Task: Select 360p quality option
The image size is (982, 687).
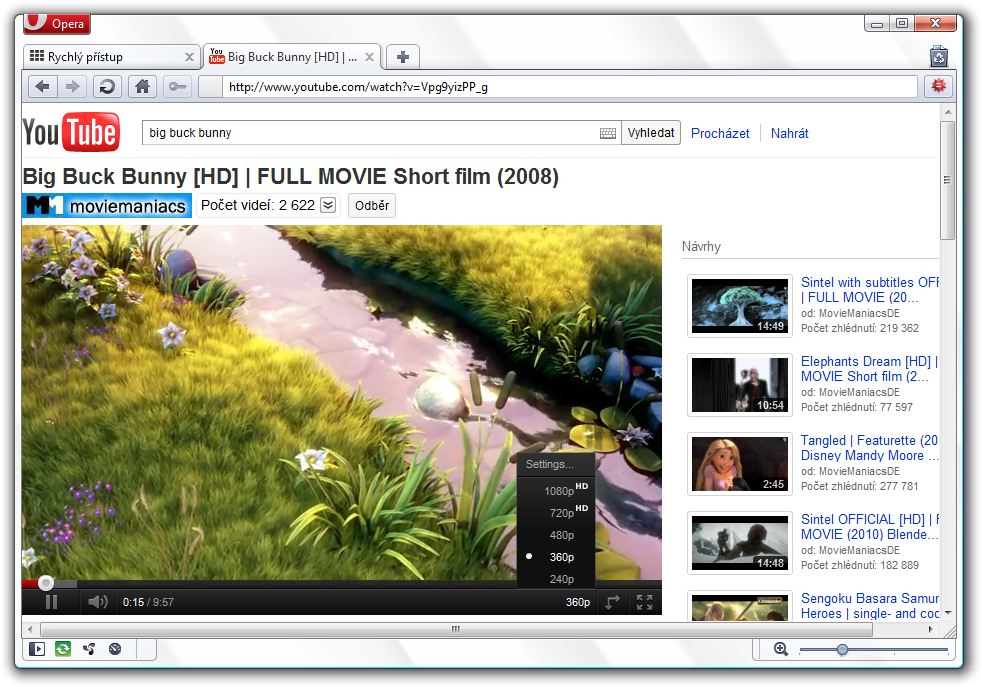Action: (556, 557)
